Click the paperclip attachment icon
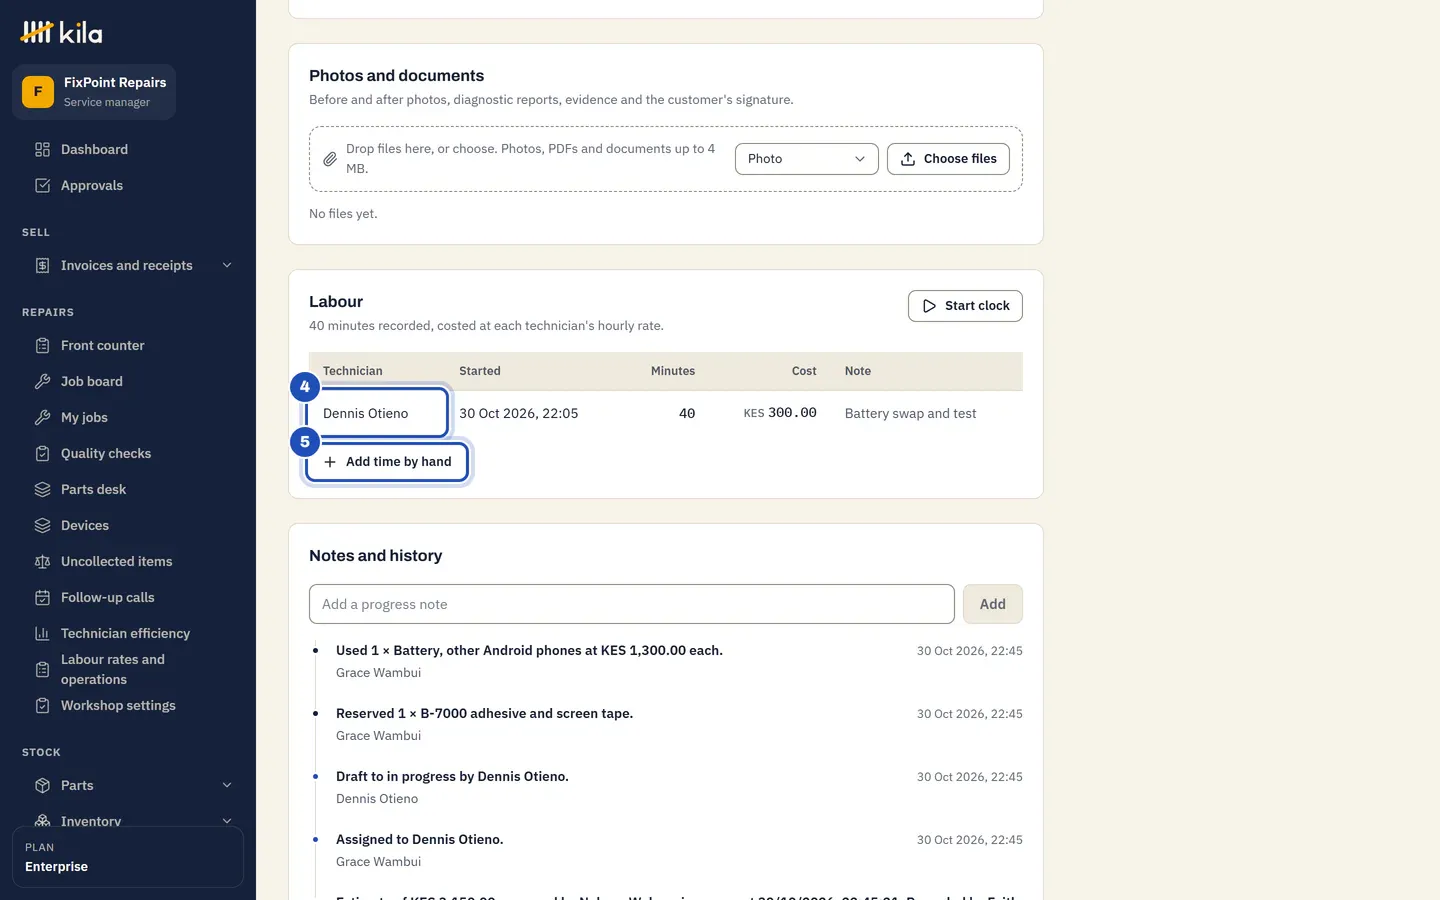This screenshot has height=900, width=1440. [x=330, y=159]
